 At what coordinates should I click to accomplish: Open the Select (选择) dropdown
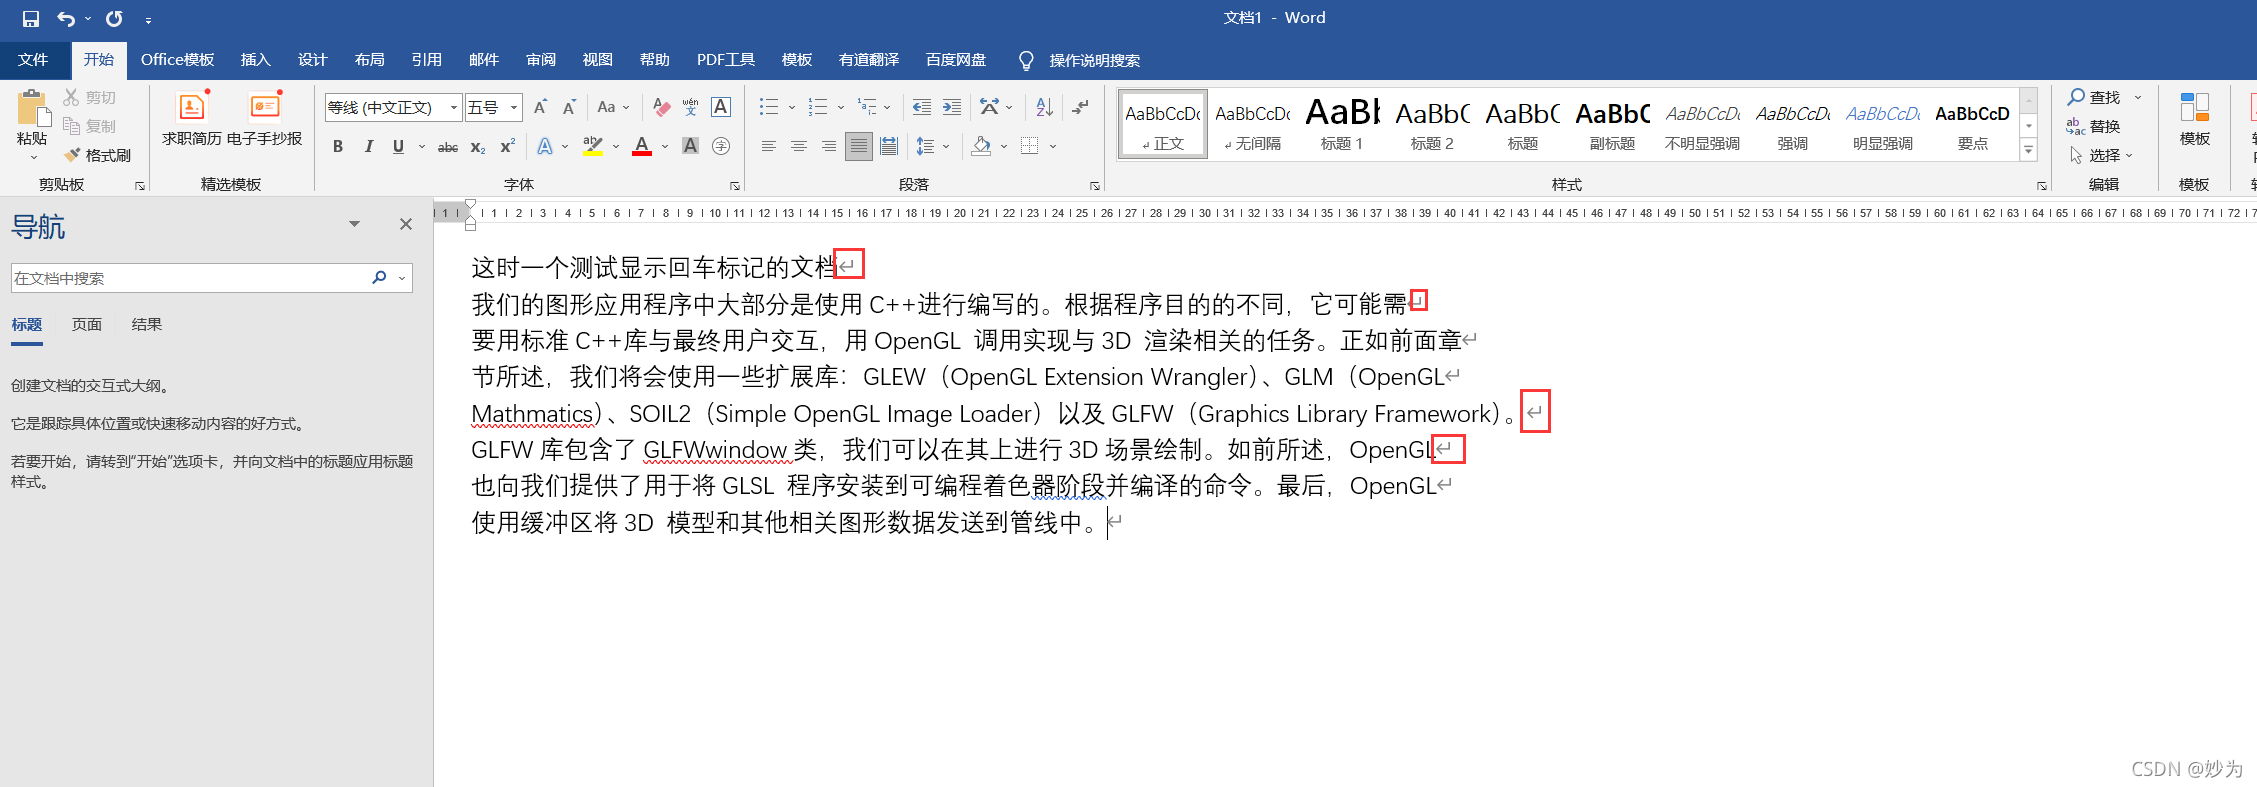point(2101,155)
